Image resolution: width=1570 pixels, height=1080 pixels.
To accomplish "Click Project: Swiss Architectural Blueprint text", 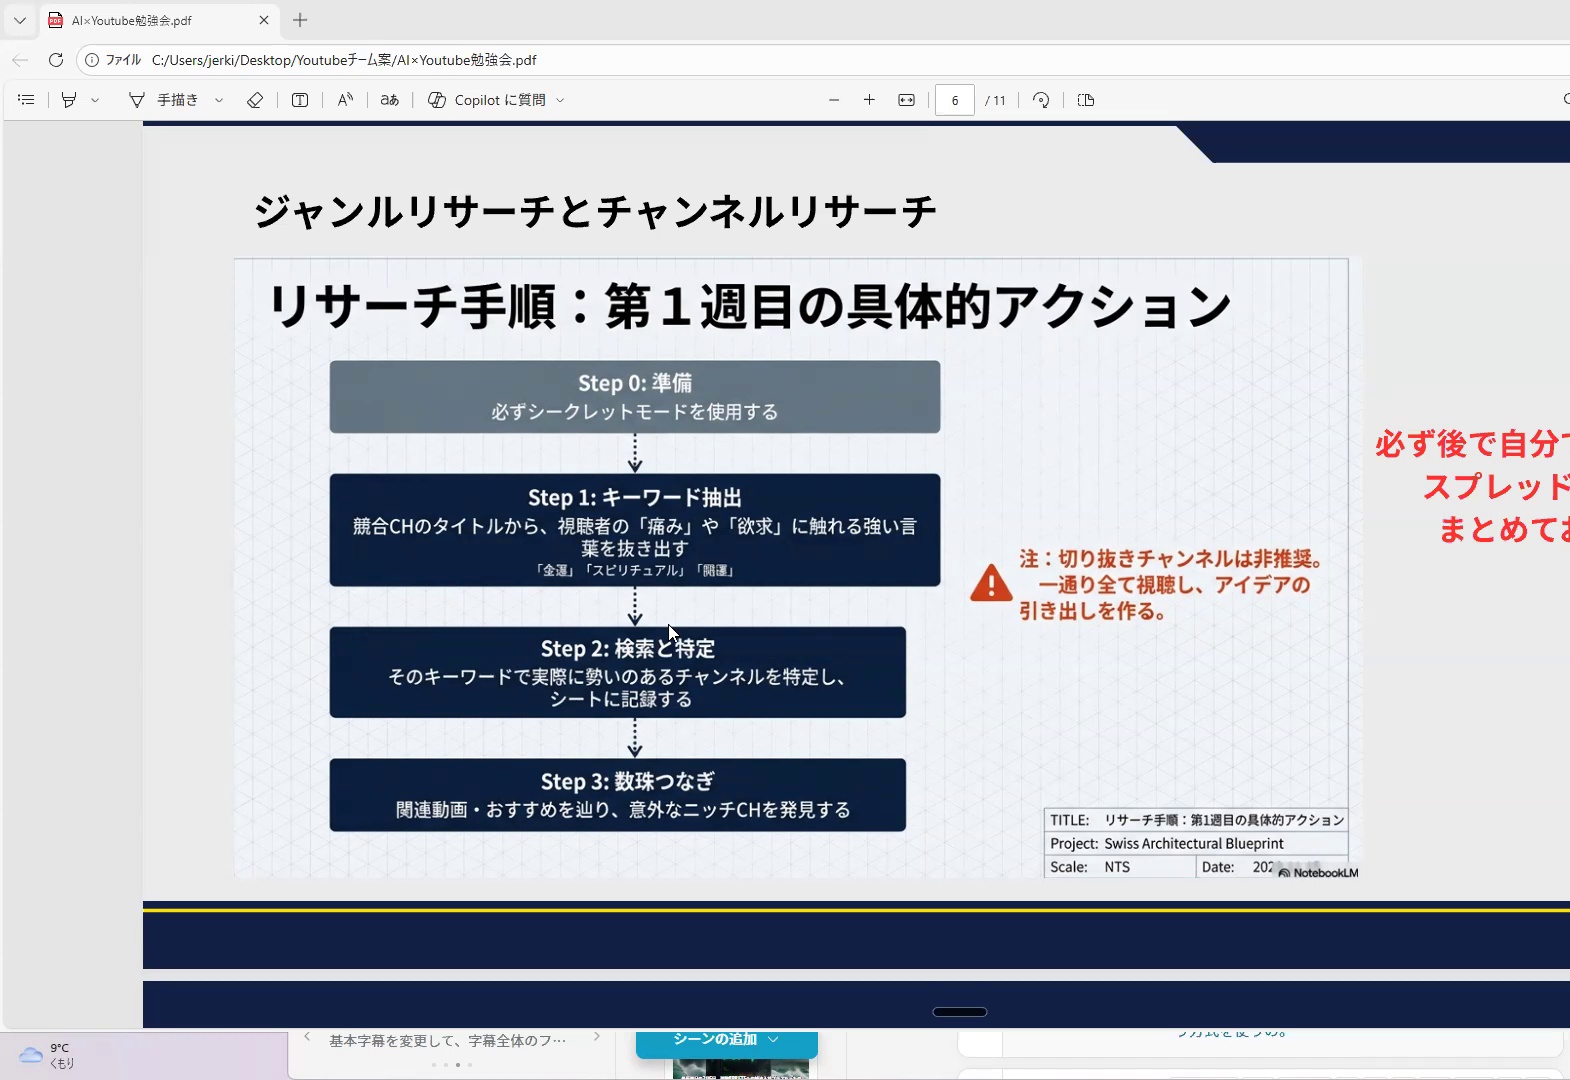I will [x=1167, y=843].
